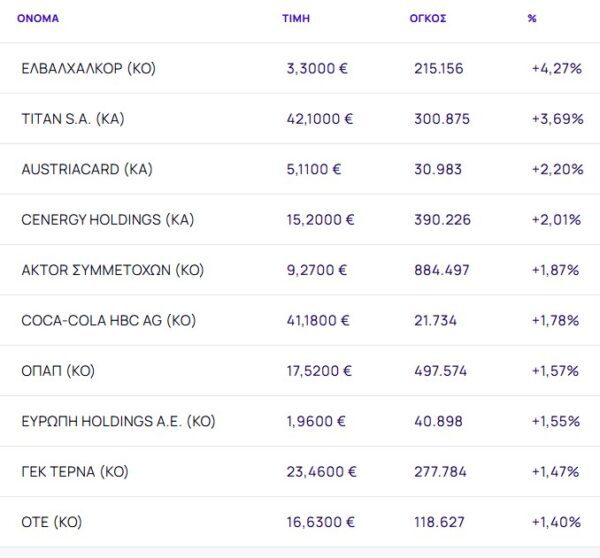Open the COCA-COLA HBC AG (ΚΟ) stock

[107, 321]
